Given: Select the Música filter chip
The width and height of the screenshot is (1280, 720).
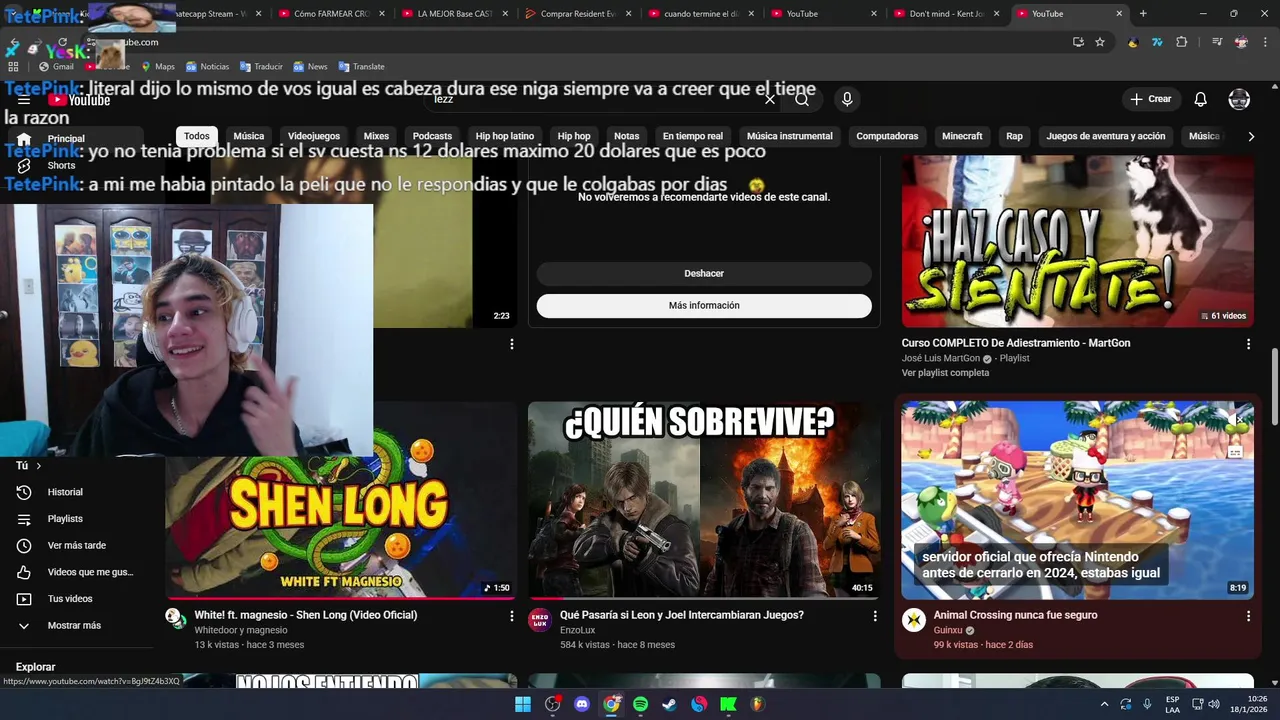Looking at the screenshot, I should [x=249, y=136].
